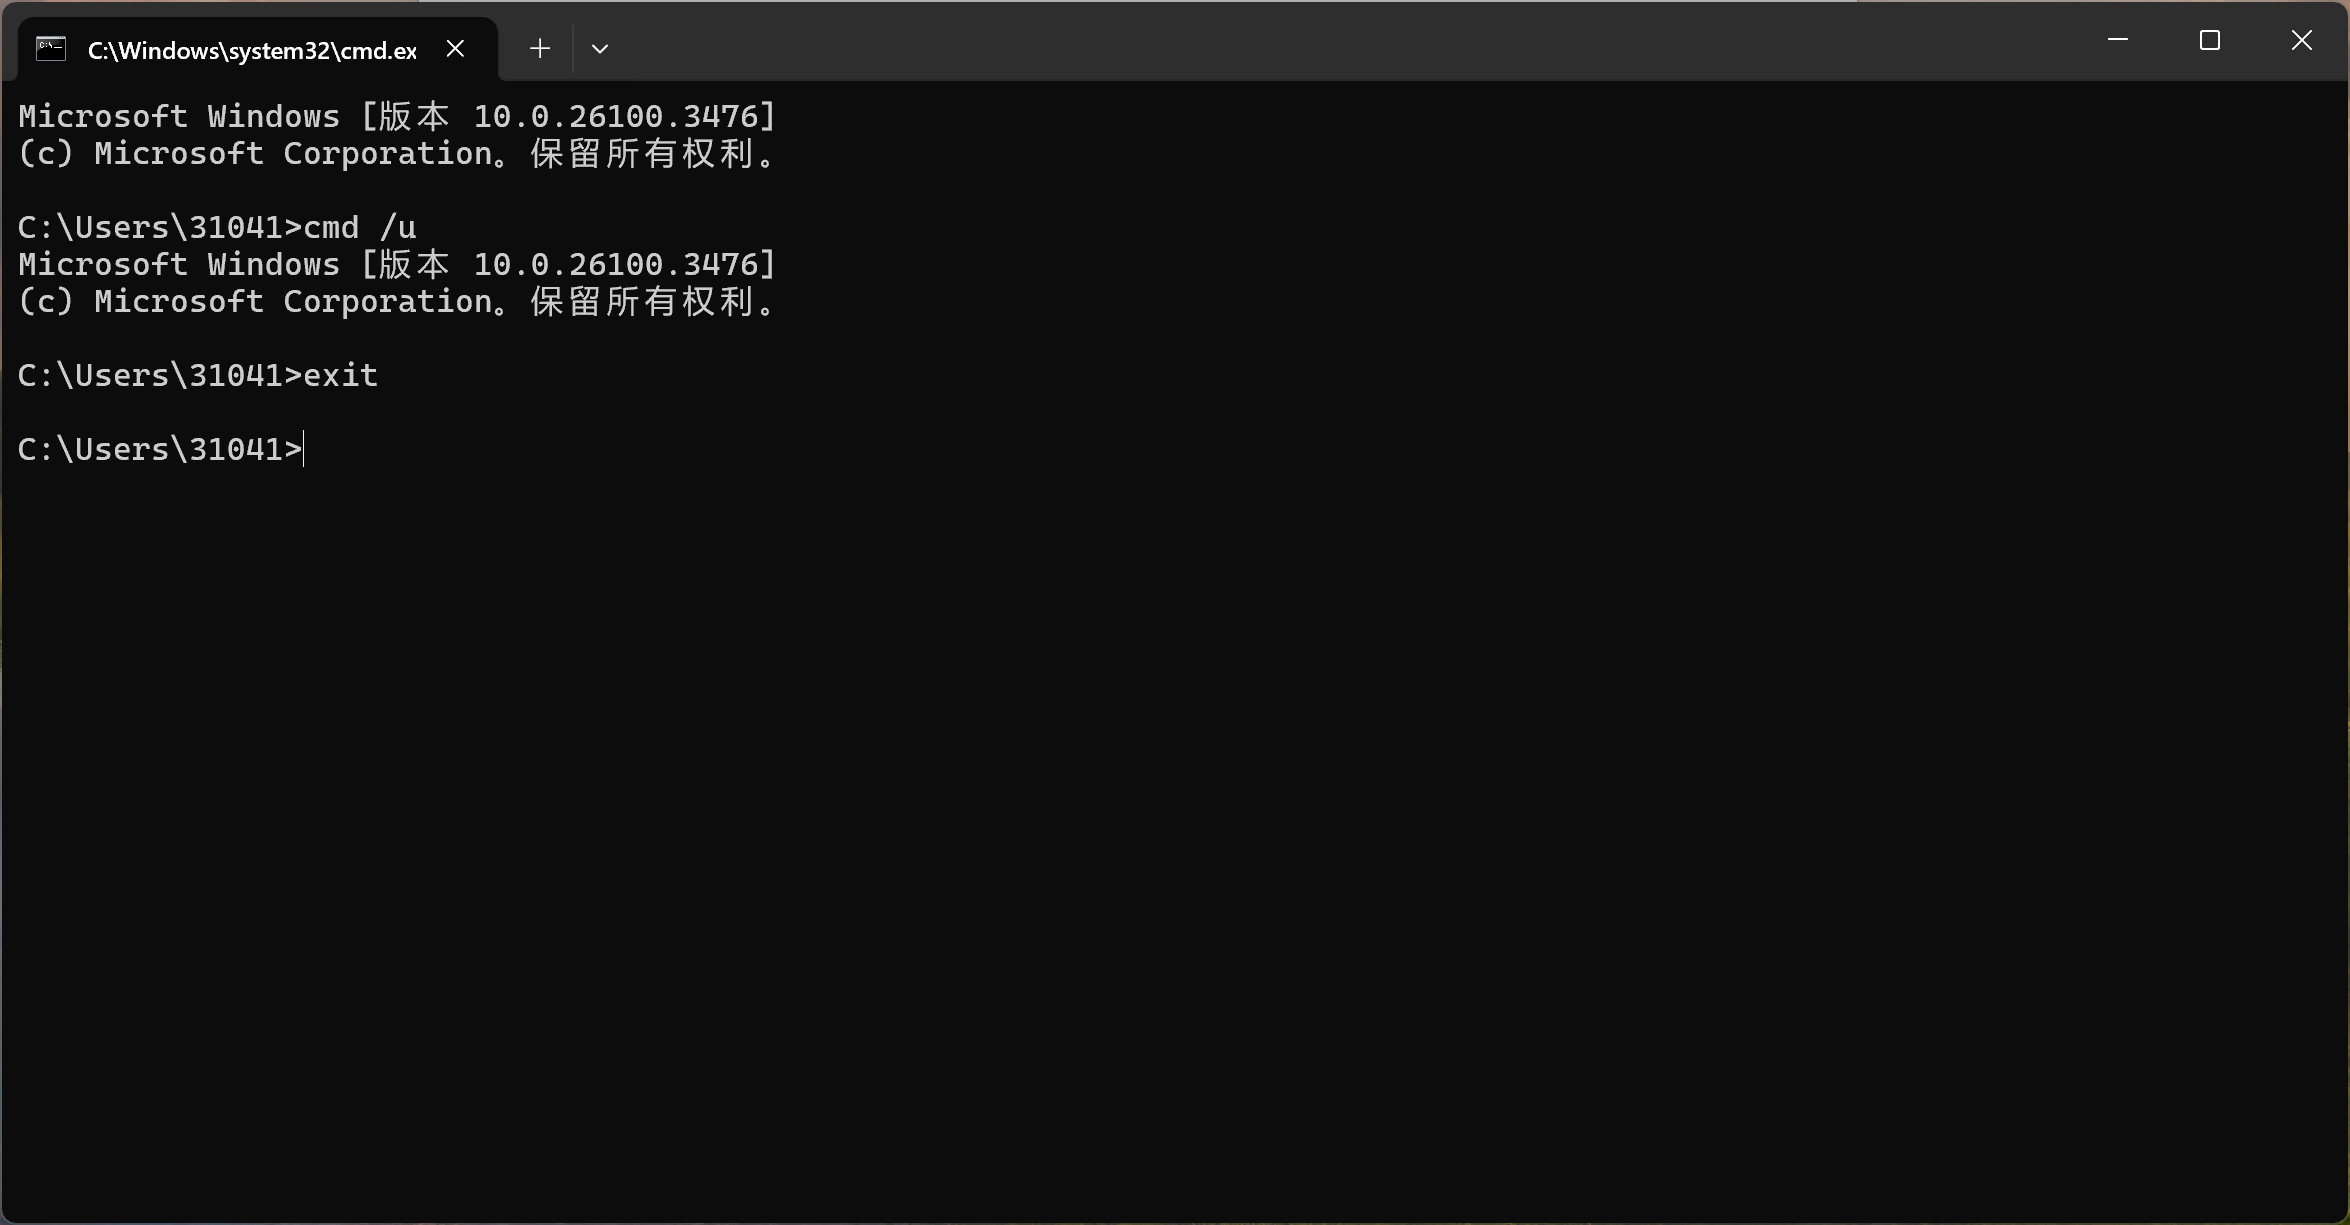Click the prompt path before 'exit'
Screen dimensions: 2350x1225
(x=160, y=375)
